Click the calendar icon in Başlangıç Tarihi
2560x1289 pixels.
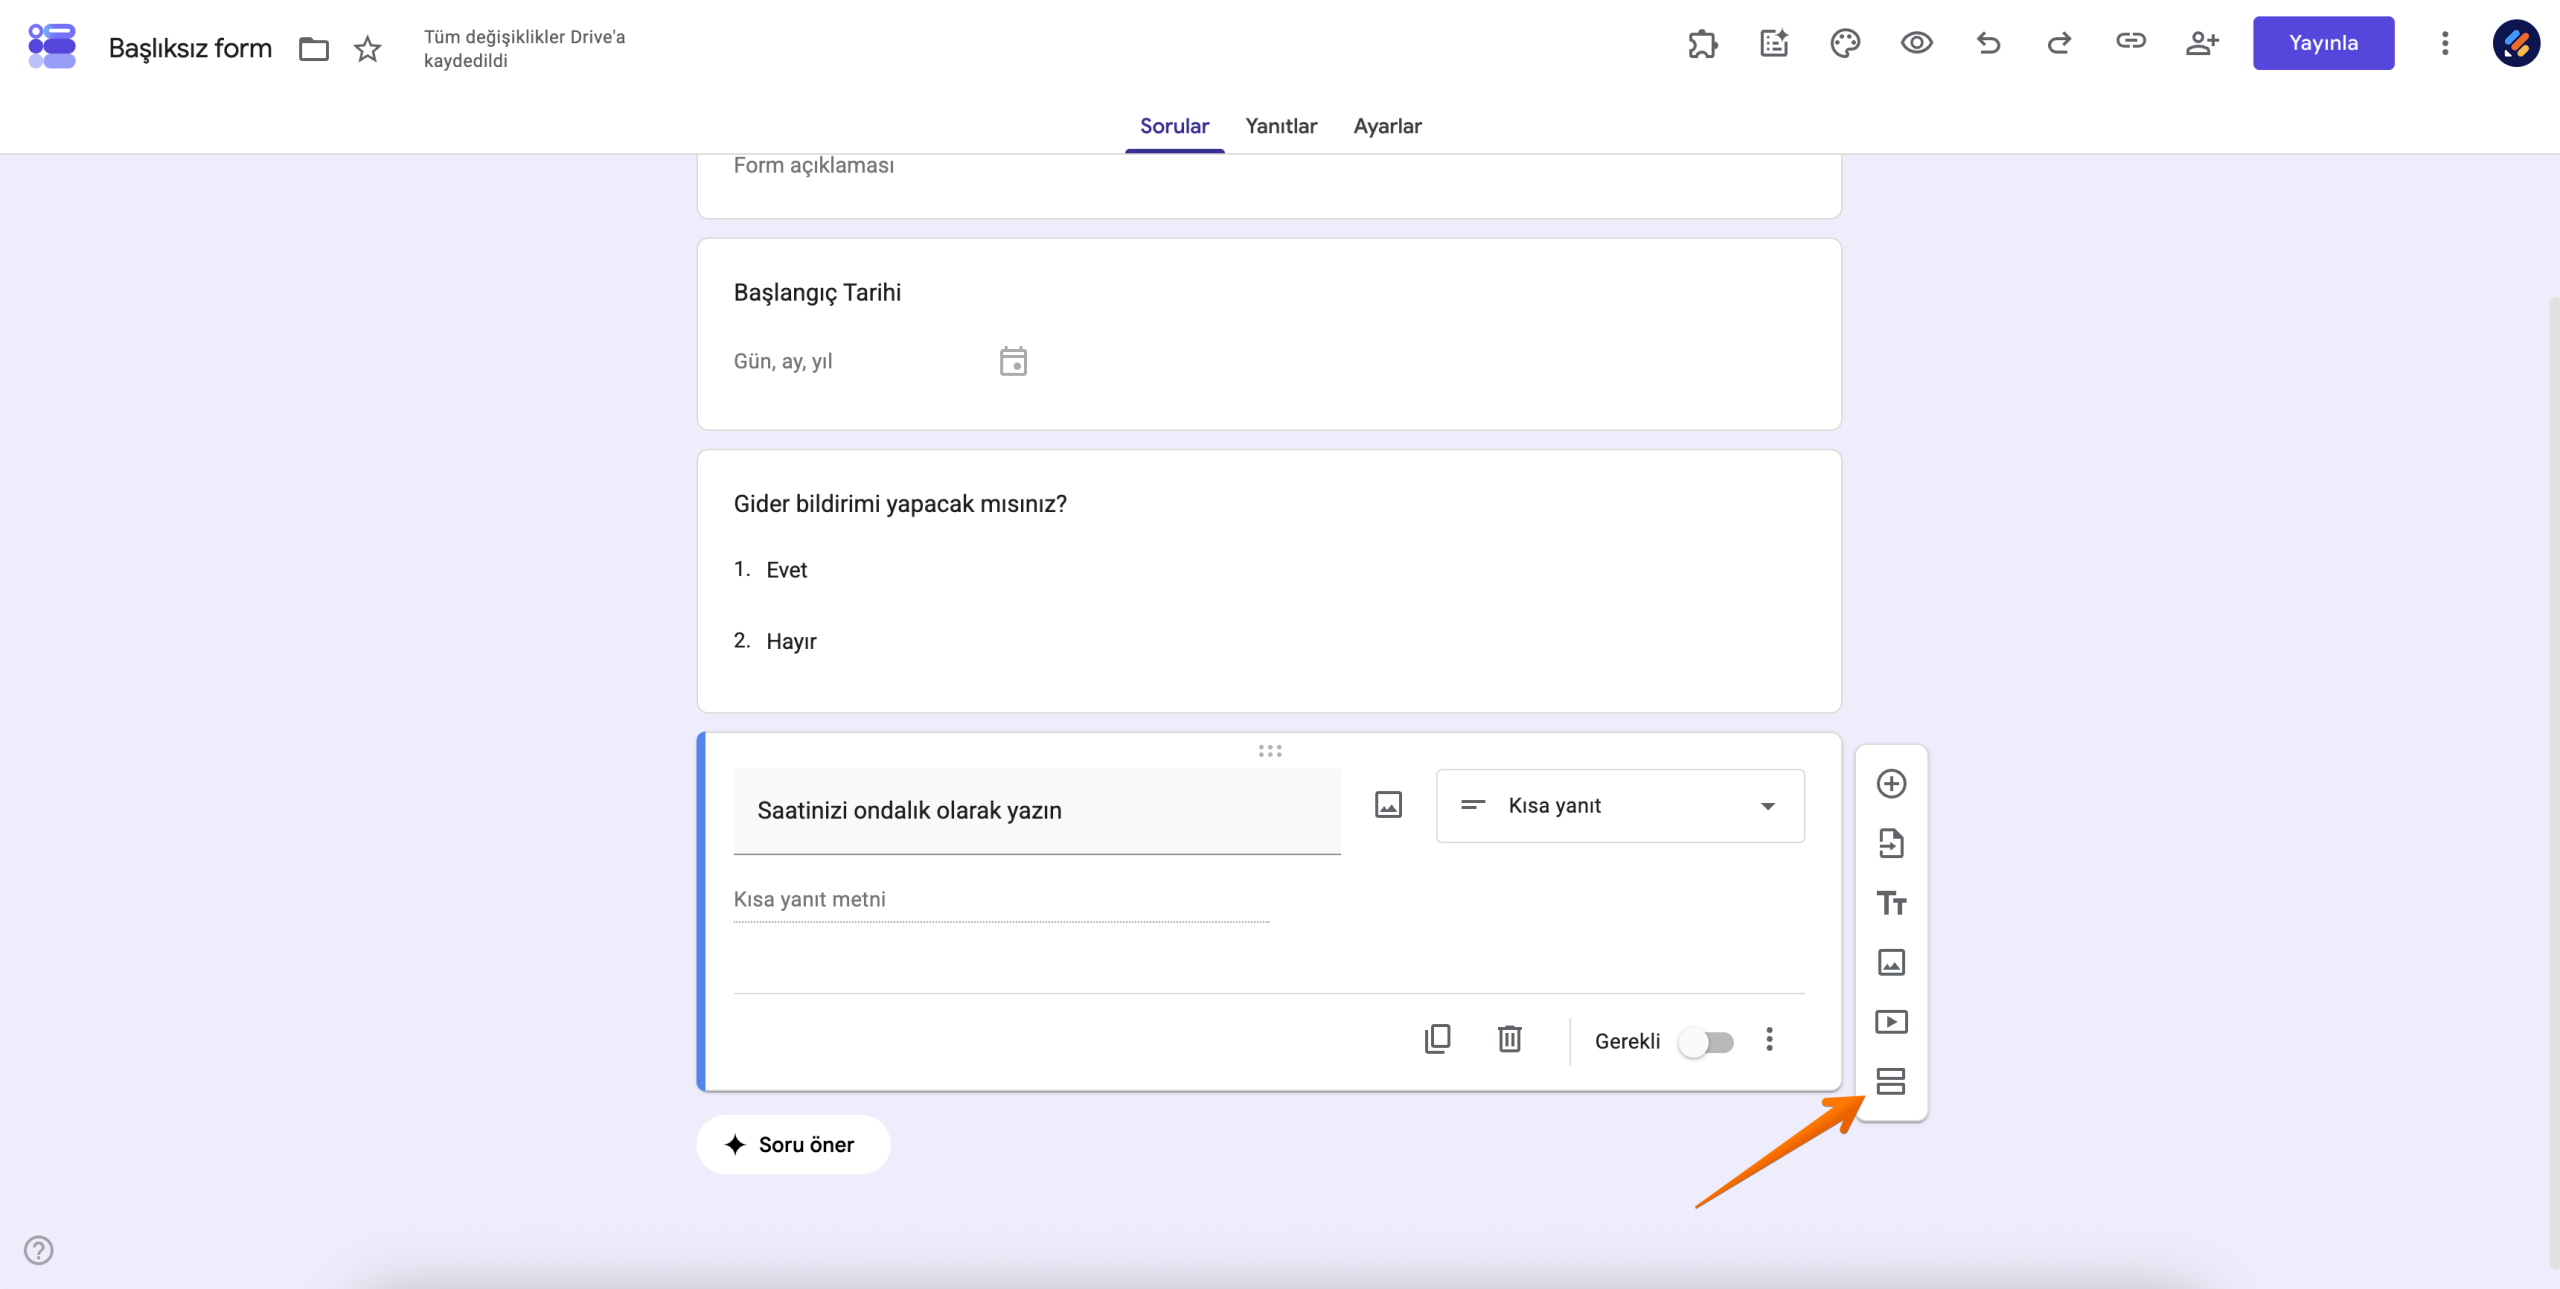tap(1013, 361)
